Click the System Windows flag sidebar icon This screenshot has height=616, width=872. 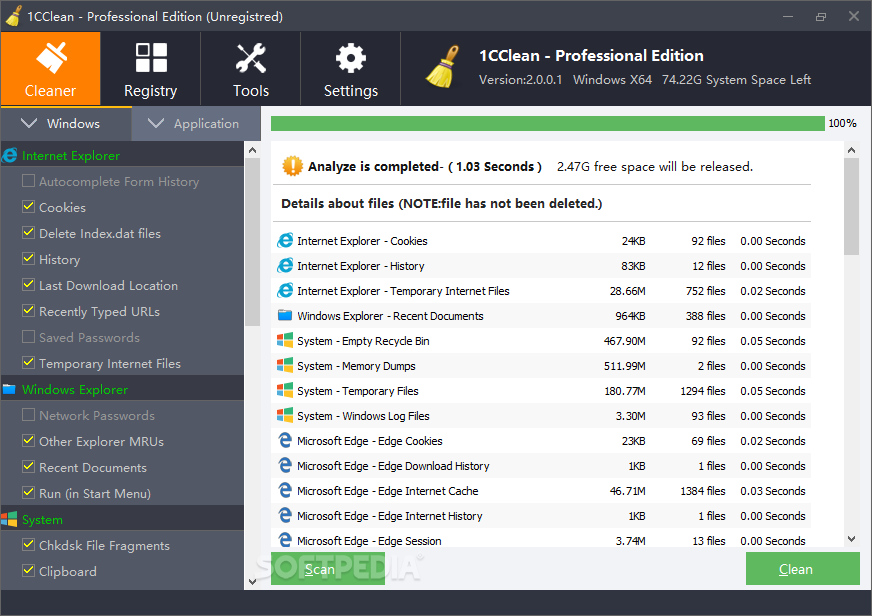(9, 519)
